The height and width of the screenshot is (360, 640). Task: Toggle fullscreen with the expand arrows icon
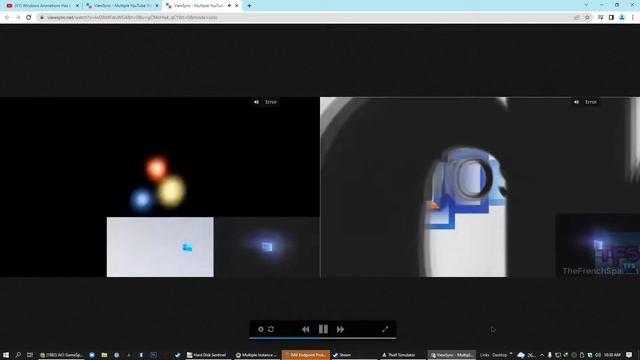(385, 329)
